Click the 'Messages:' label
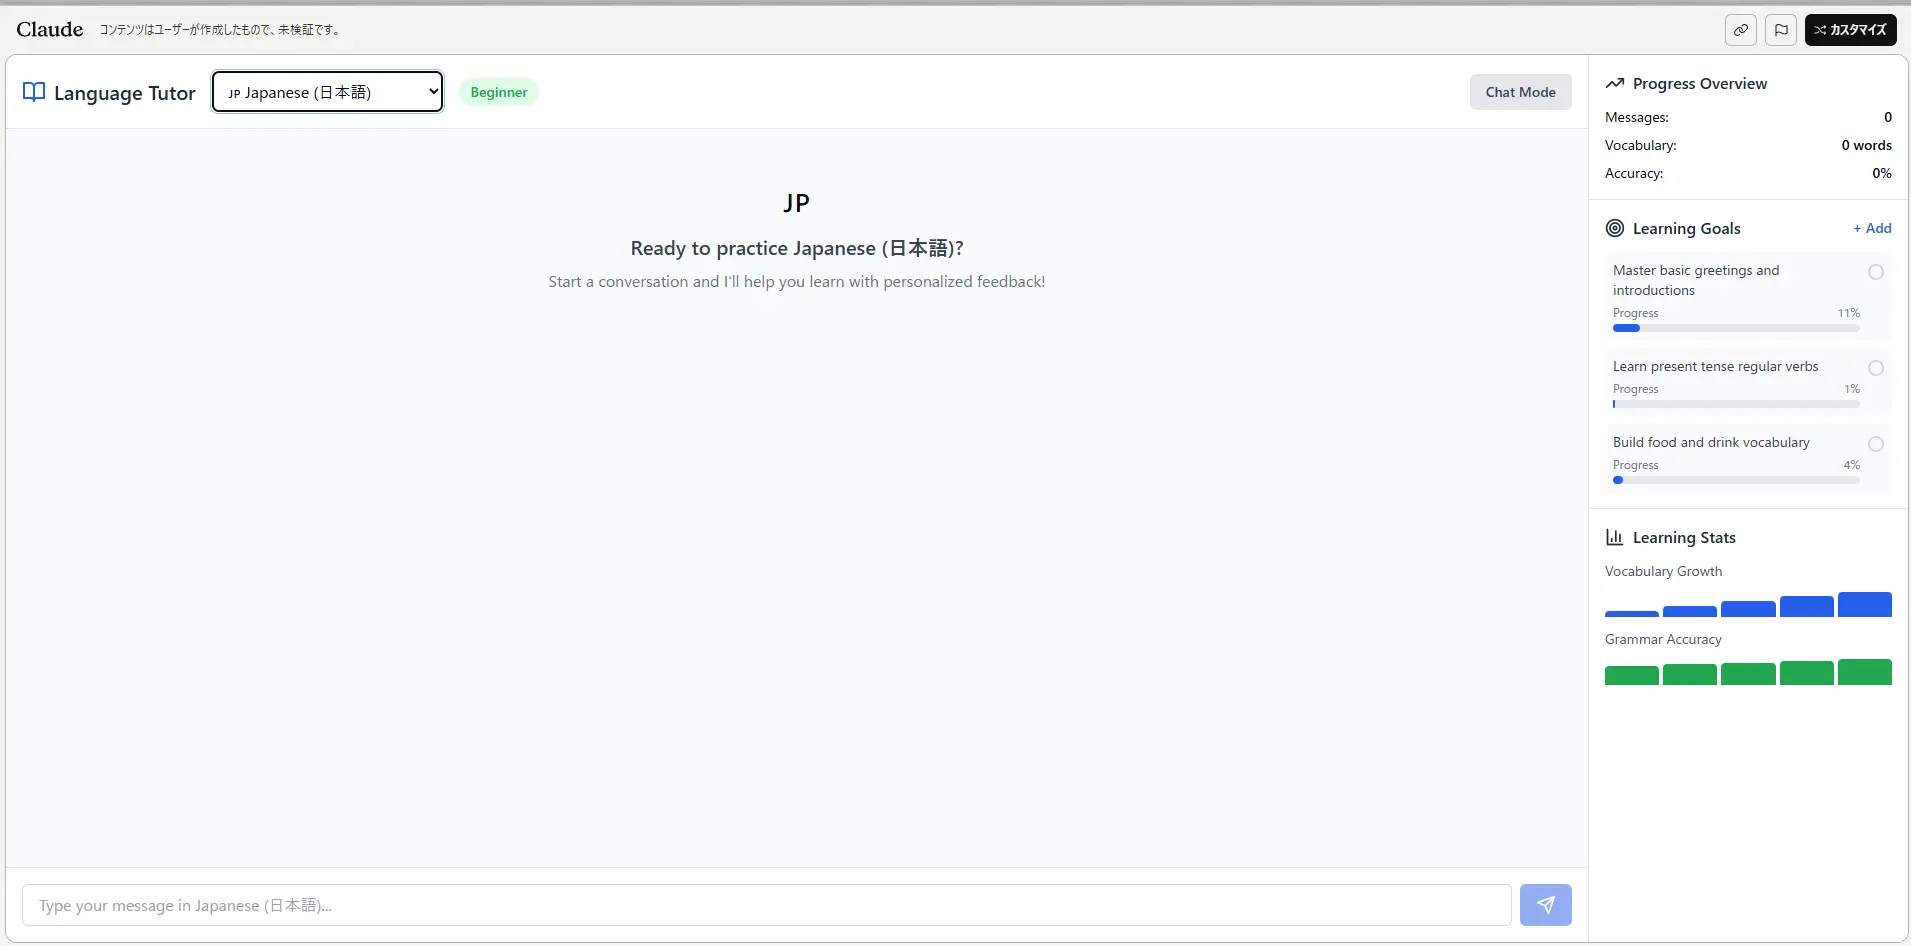This screenshot has width=1911, height=946. click(x=1636, y=117)
